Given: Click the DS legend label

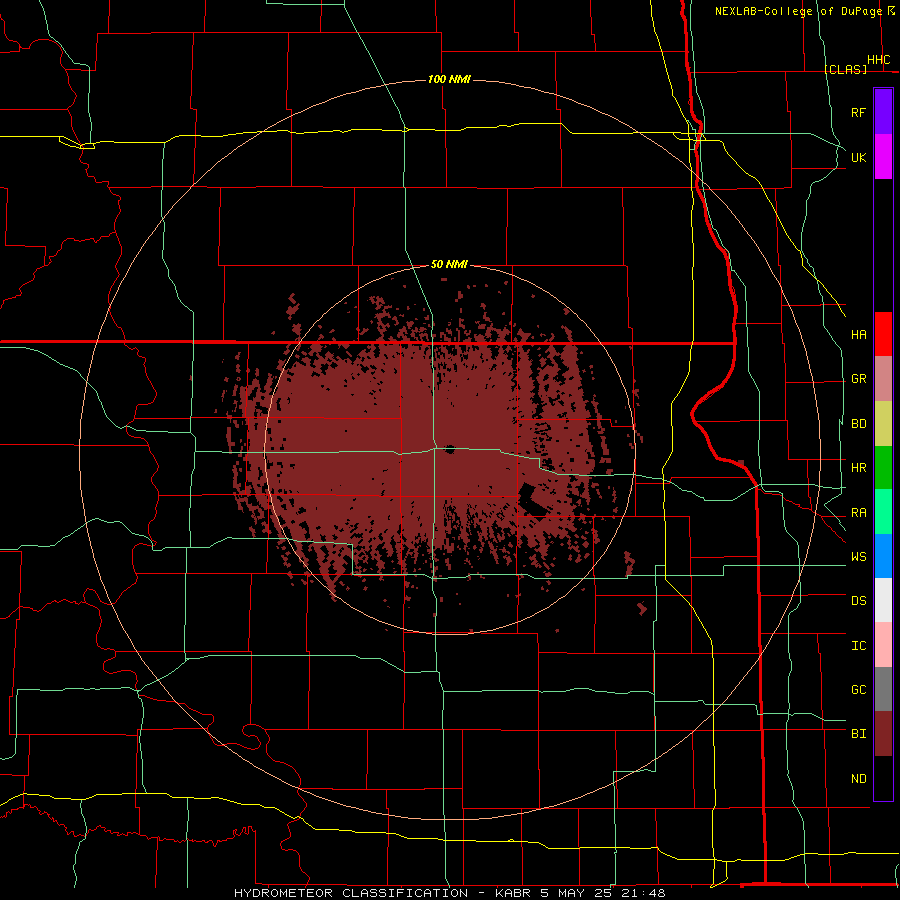Looking at the screenshot, I should click(858, 601).
